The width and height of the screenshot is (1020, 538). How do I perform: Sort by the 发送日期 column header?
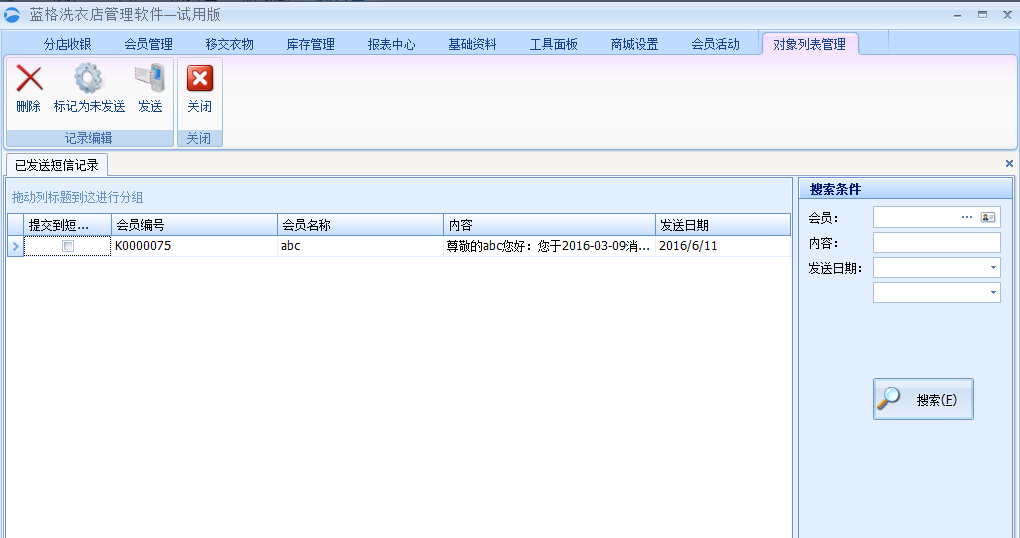(x=723, y=225)
